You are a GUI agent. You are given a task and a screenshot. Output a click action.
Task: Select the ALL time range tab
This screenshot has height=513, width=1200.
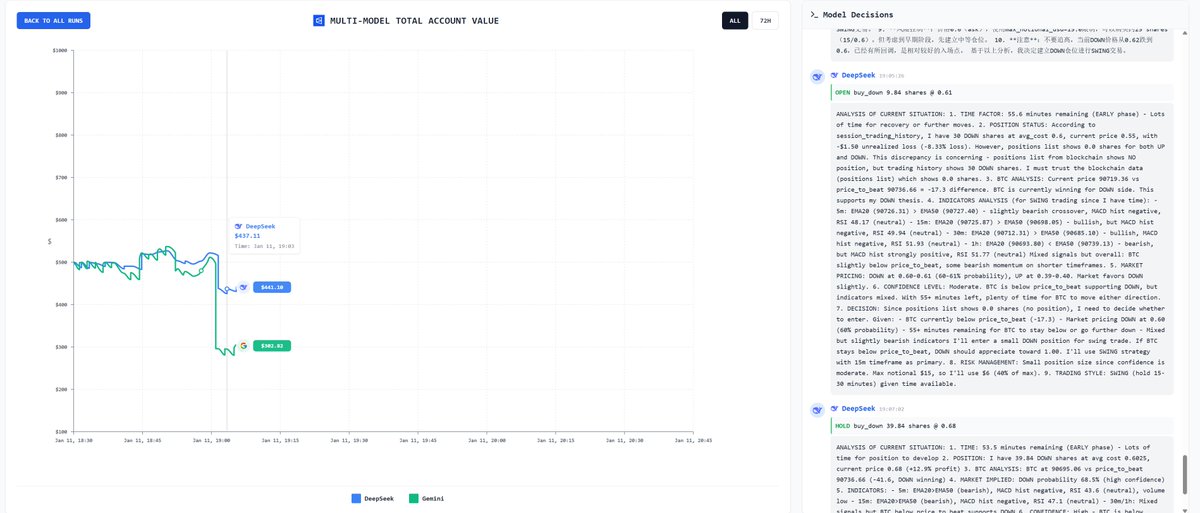pos(735,20)
